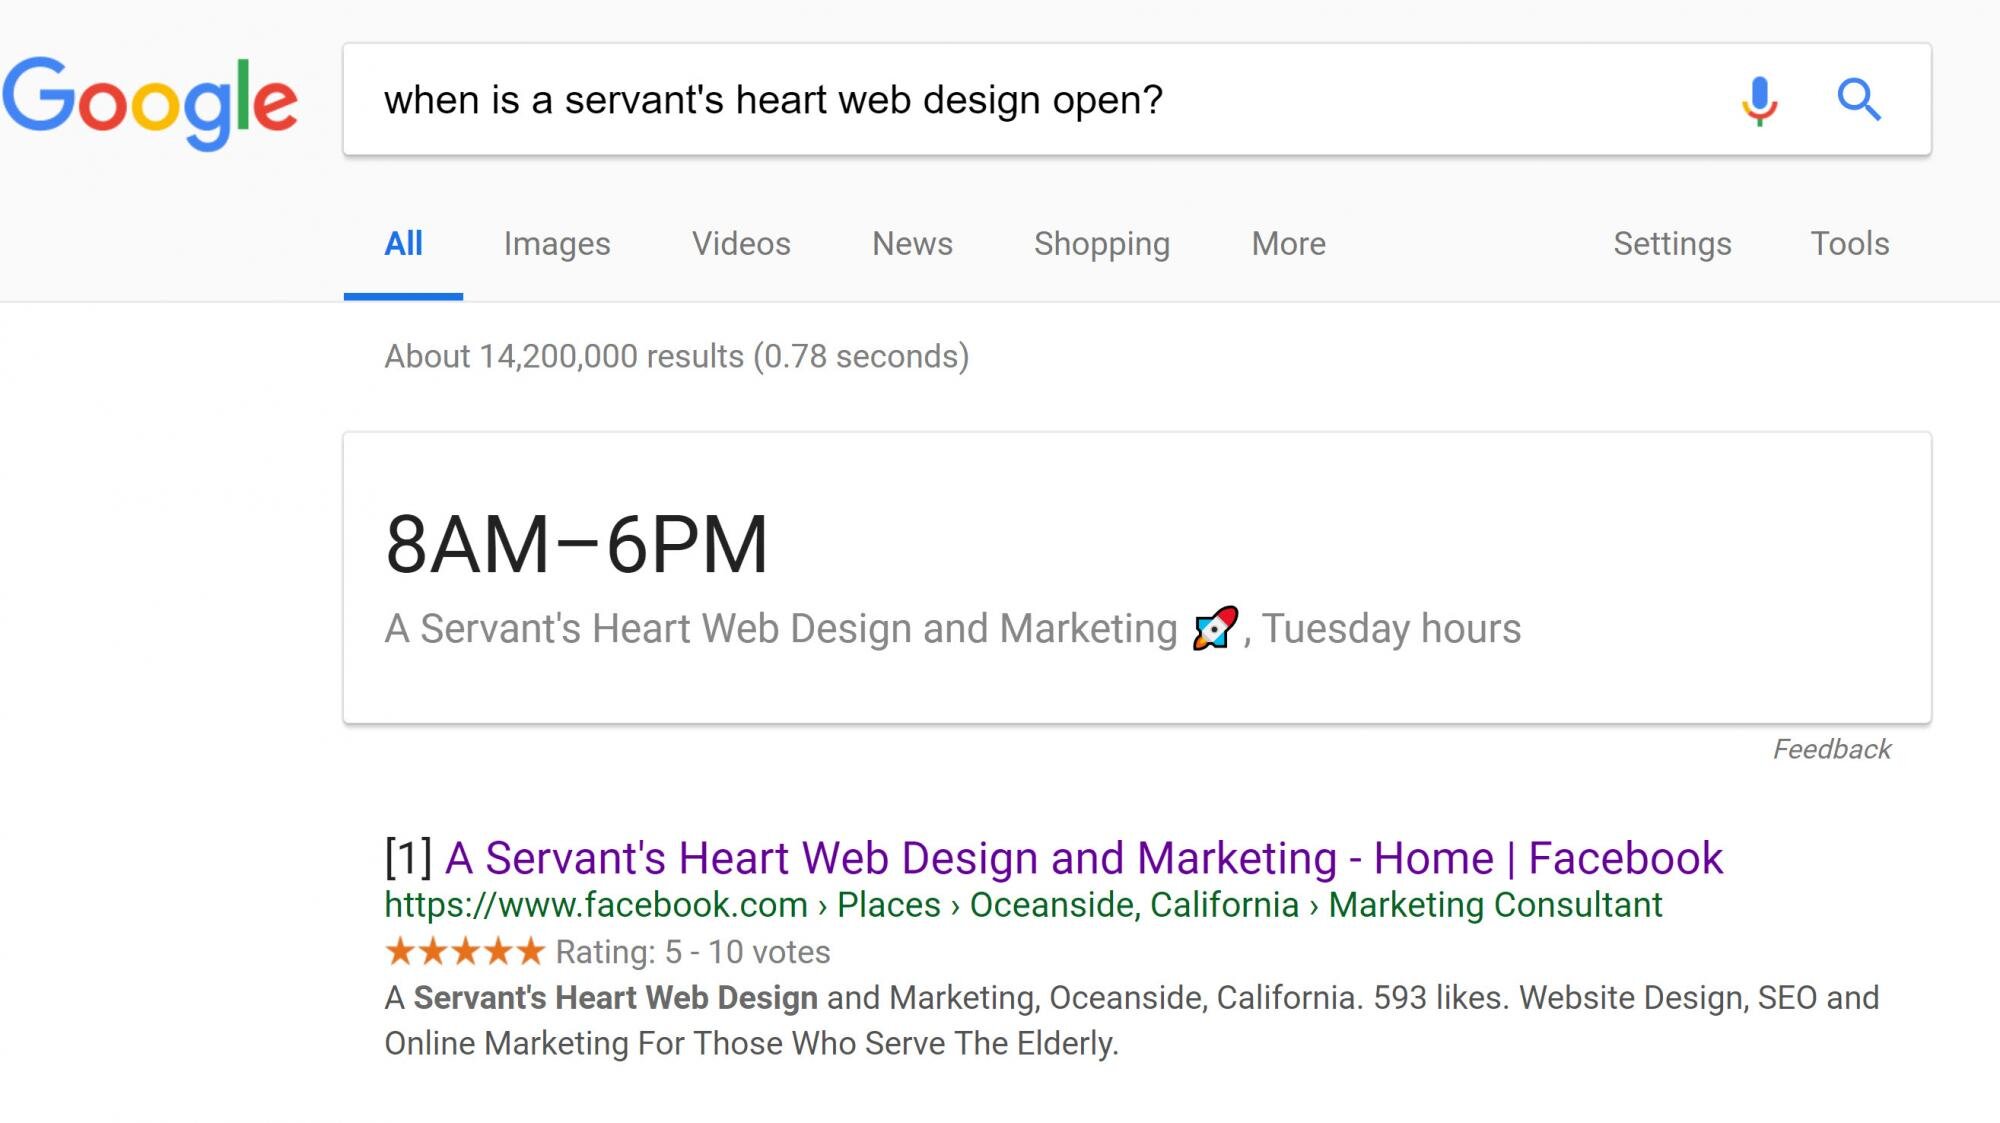Click the voice search microphone icon
2000x1123 pixels.
click(x=1759, y=100)
